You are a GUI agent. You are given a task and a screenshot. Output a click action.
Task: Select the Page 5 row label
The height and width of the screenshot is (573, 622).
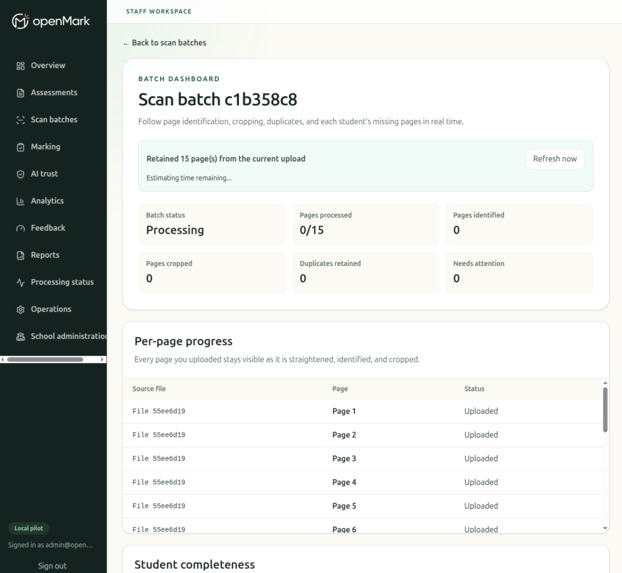[344, 506]
